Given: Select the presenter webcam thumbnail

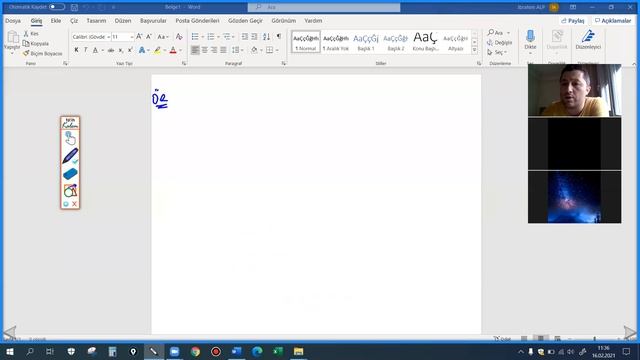Looking at the screenshot, I should (x=575, y=90).
